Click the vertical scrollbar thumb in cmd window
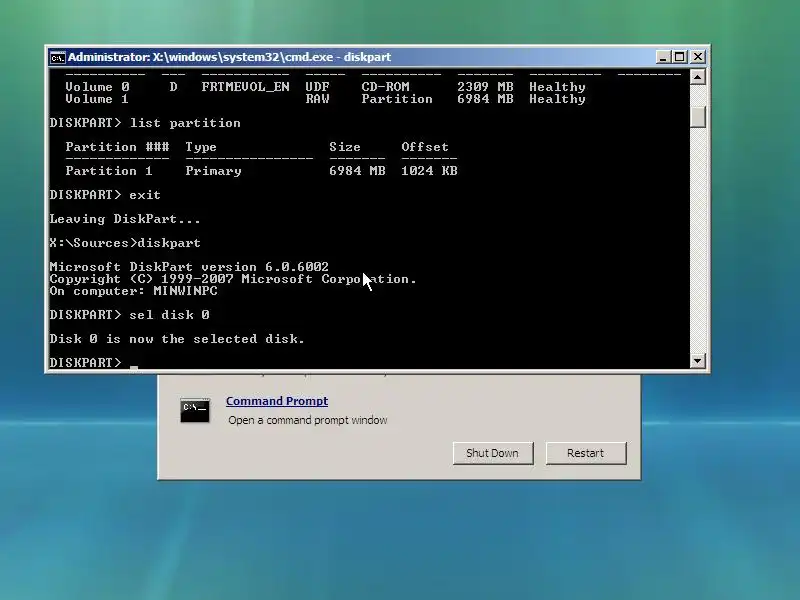 697,117
